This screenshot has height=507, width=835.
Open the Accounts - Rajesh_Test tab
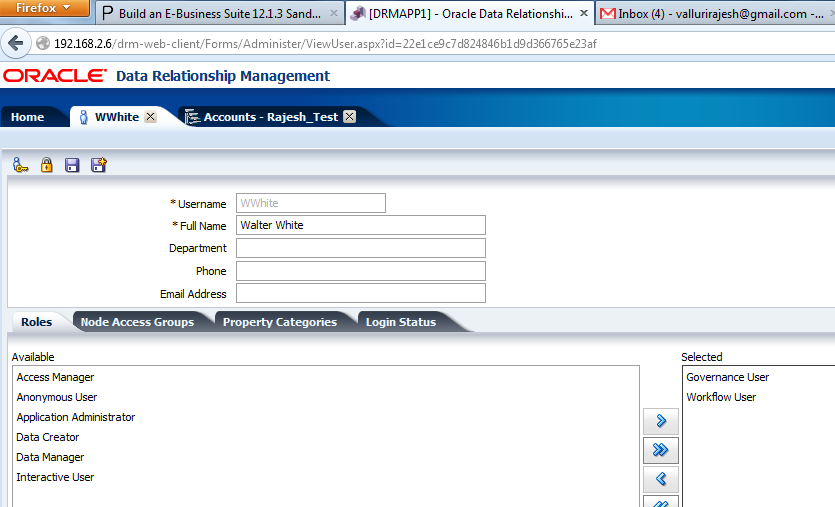(271, 117)
